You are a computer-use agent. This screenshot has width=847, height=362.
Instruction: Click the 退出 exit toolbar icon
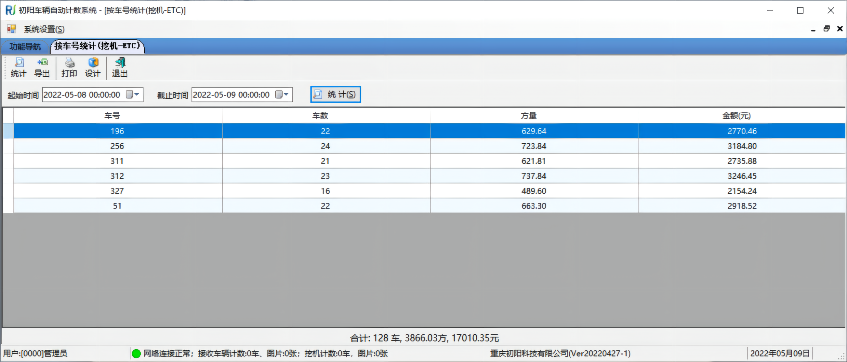coord(119,68)
